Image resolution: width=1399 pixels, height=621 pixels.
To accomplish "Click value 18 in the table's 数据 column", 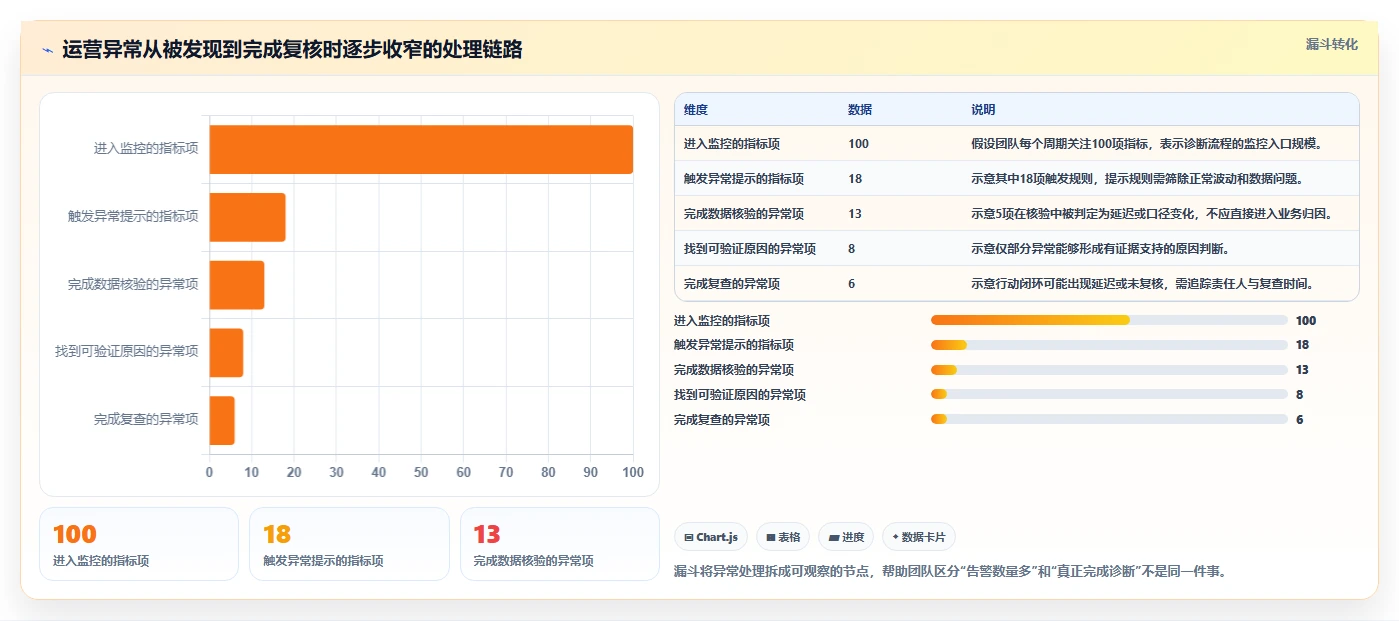I will (855, 179).
